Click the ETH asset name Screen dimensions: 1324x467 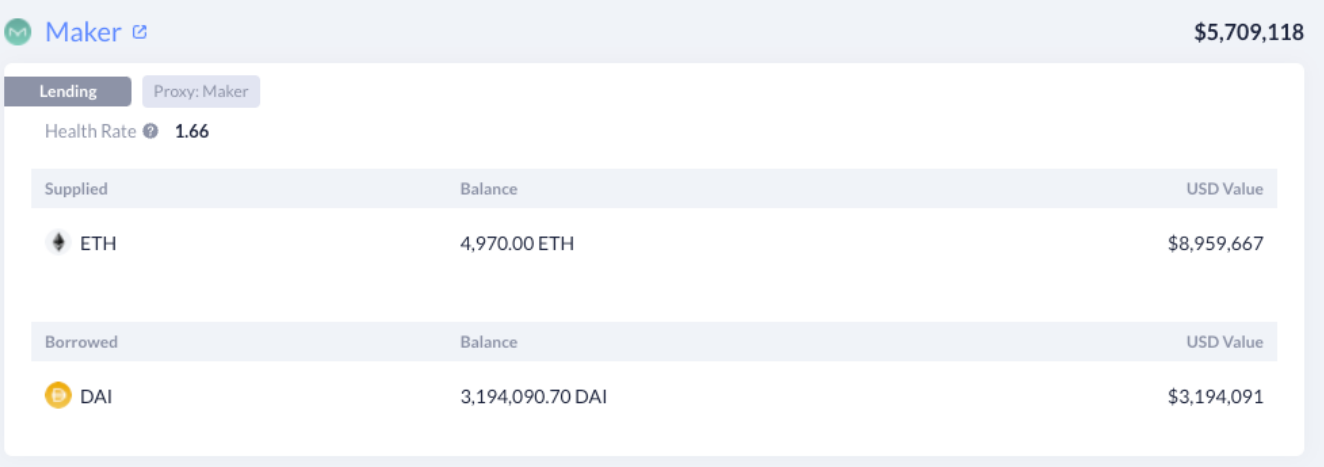[98, 243]
